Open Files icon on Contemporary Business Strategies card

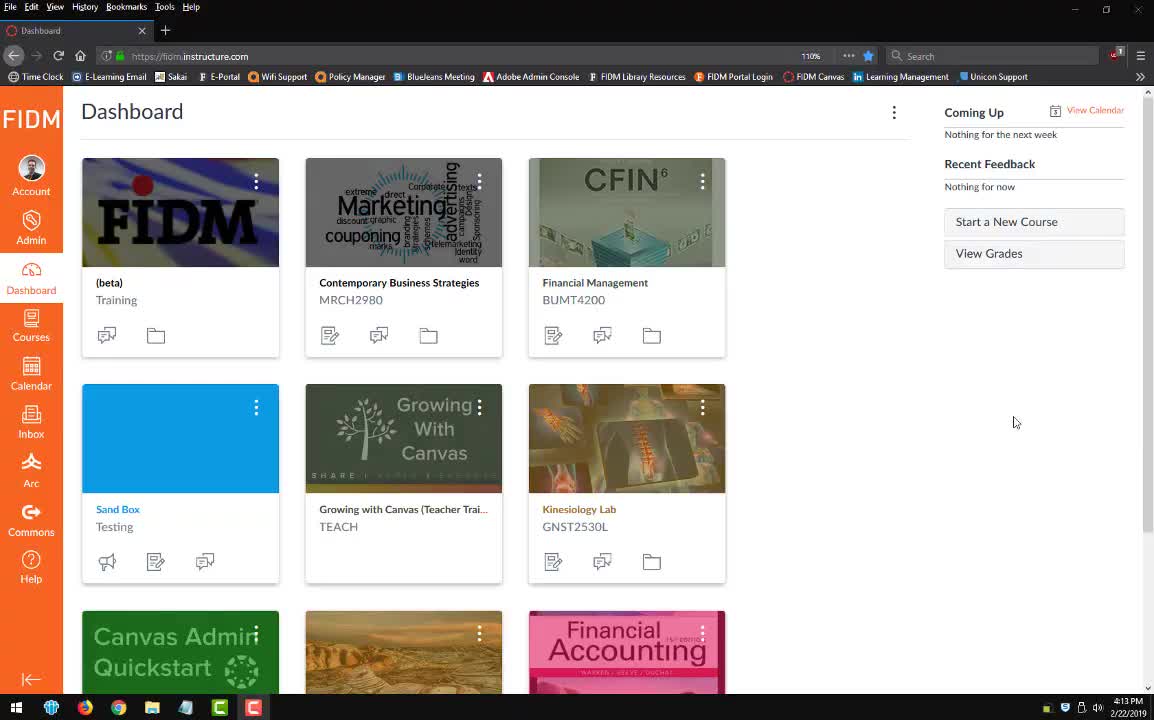[x=428, y=336]
